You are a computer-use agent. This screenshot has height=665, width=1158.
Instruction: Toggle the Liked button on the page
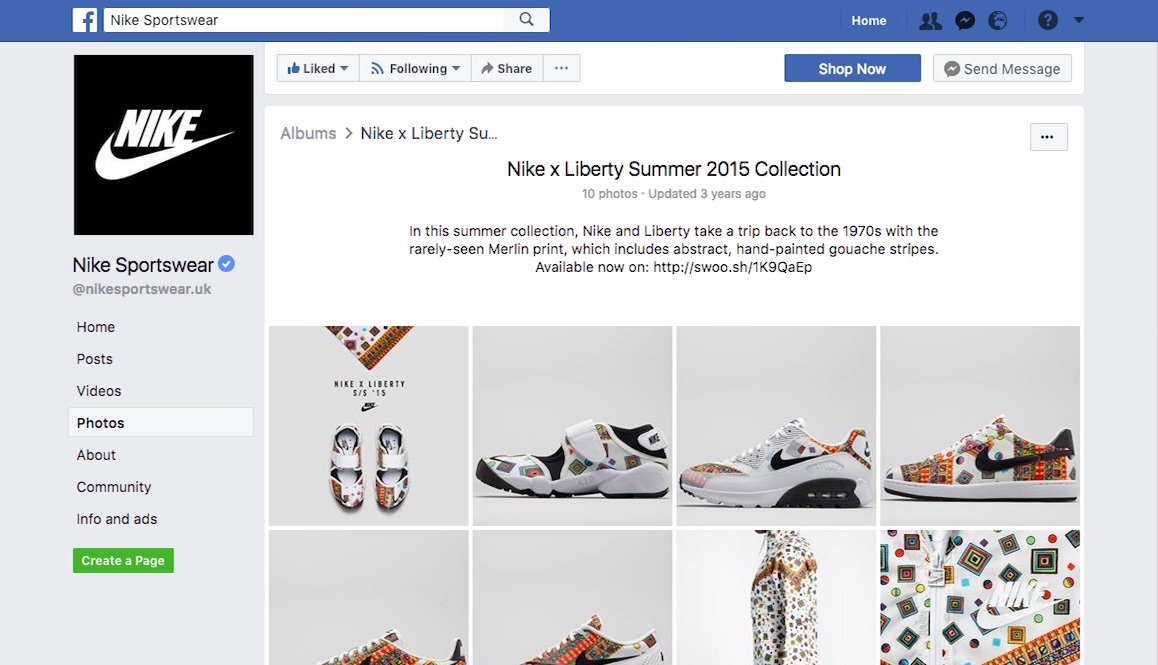coord(318,69)
